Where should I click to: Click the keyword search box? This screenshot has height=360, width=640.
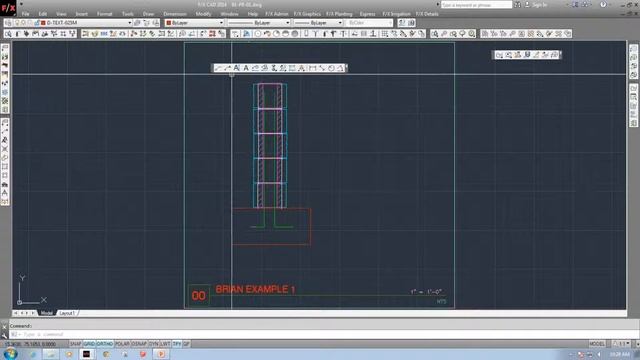(x=476, y=5)
